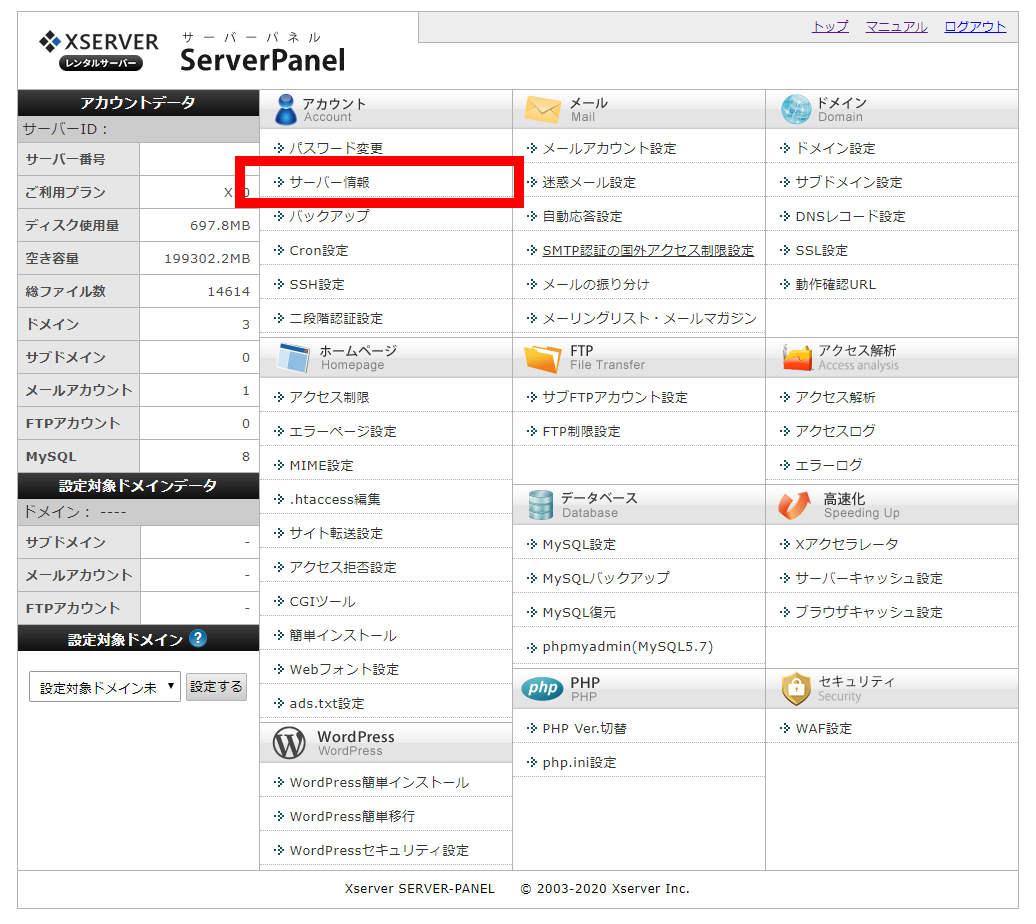Open 動作確認URL
This screenshot has height=924, width=1036.
tap(835, 284)
